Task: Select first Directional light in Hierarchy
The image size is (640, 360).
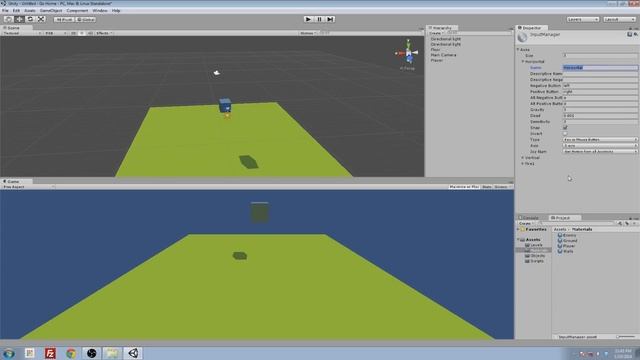Action: (x=446, y=39)
